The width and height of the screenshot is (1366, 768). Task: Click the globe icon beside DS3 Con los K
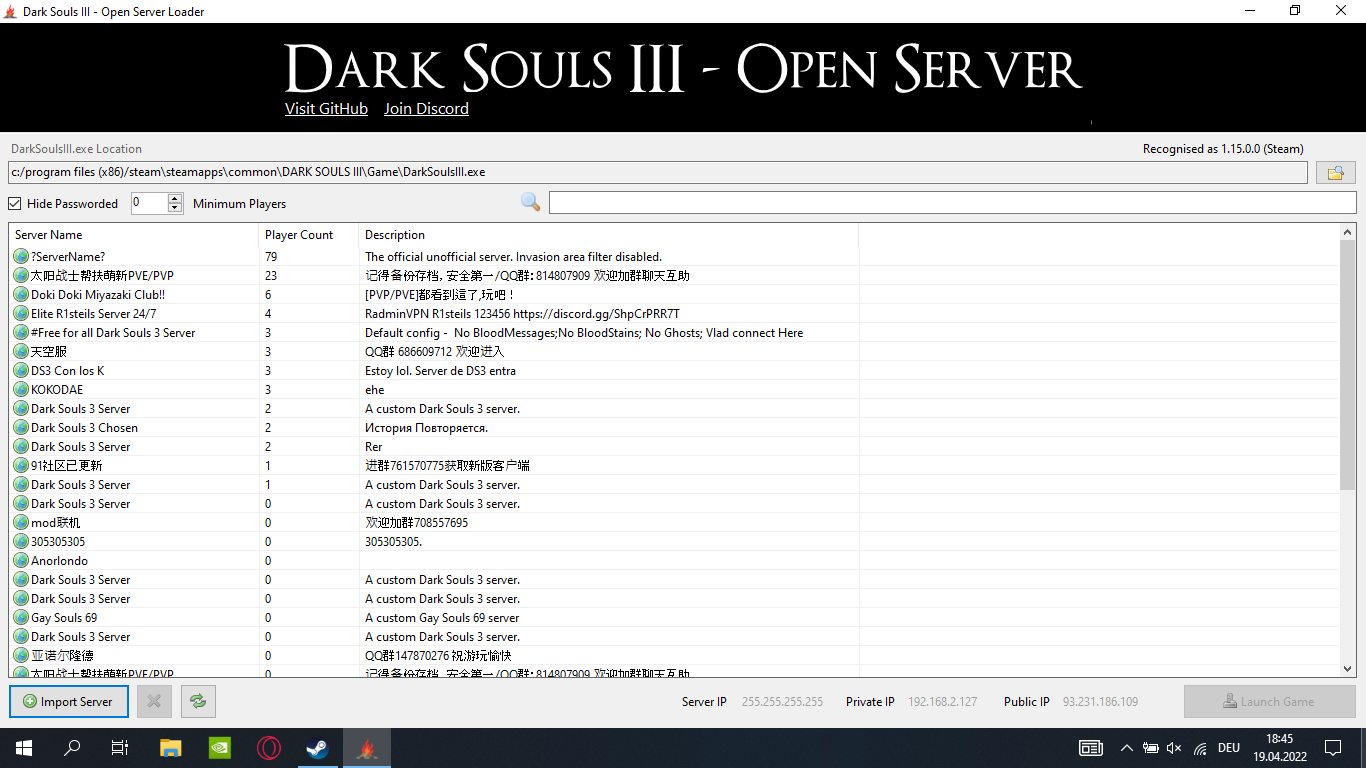point(21,371)
